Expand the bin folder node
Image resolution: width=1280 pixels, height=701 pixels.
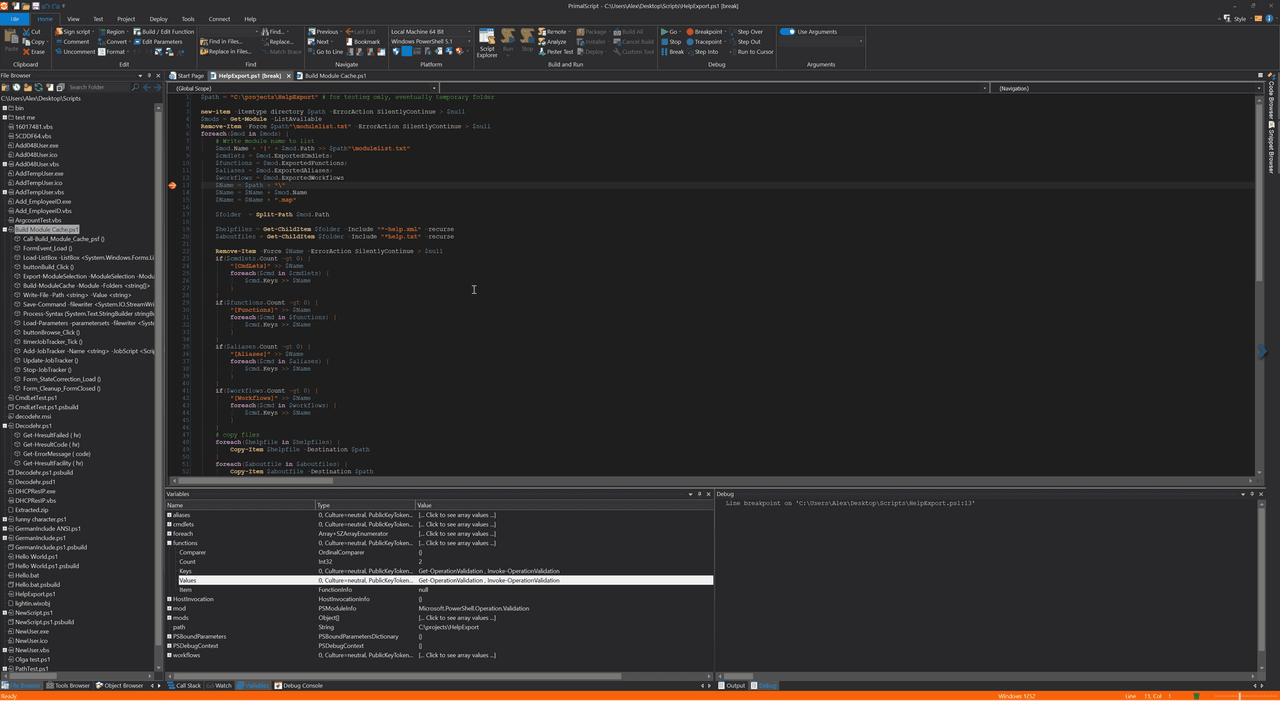(5, 108)
